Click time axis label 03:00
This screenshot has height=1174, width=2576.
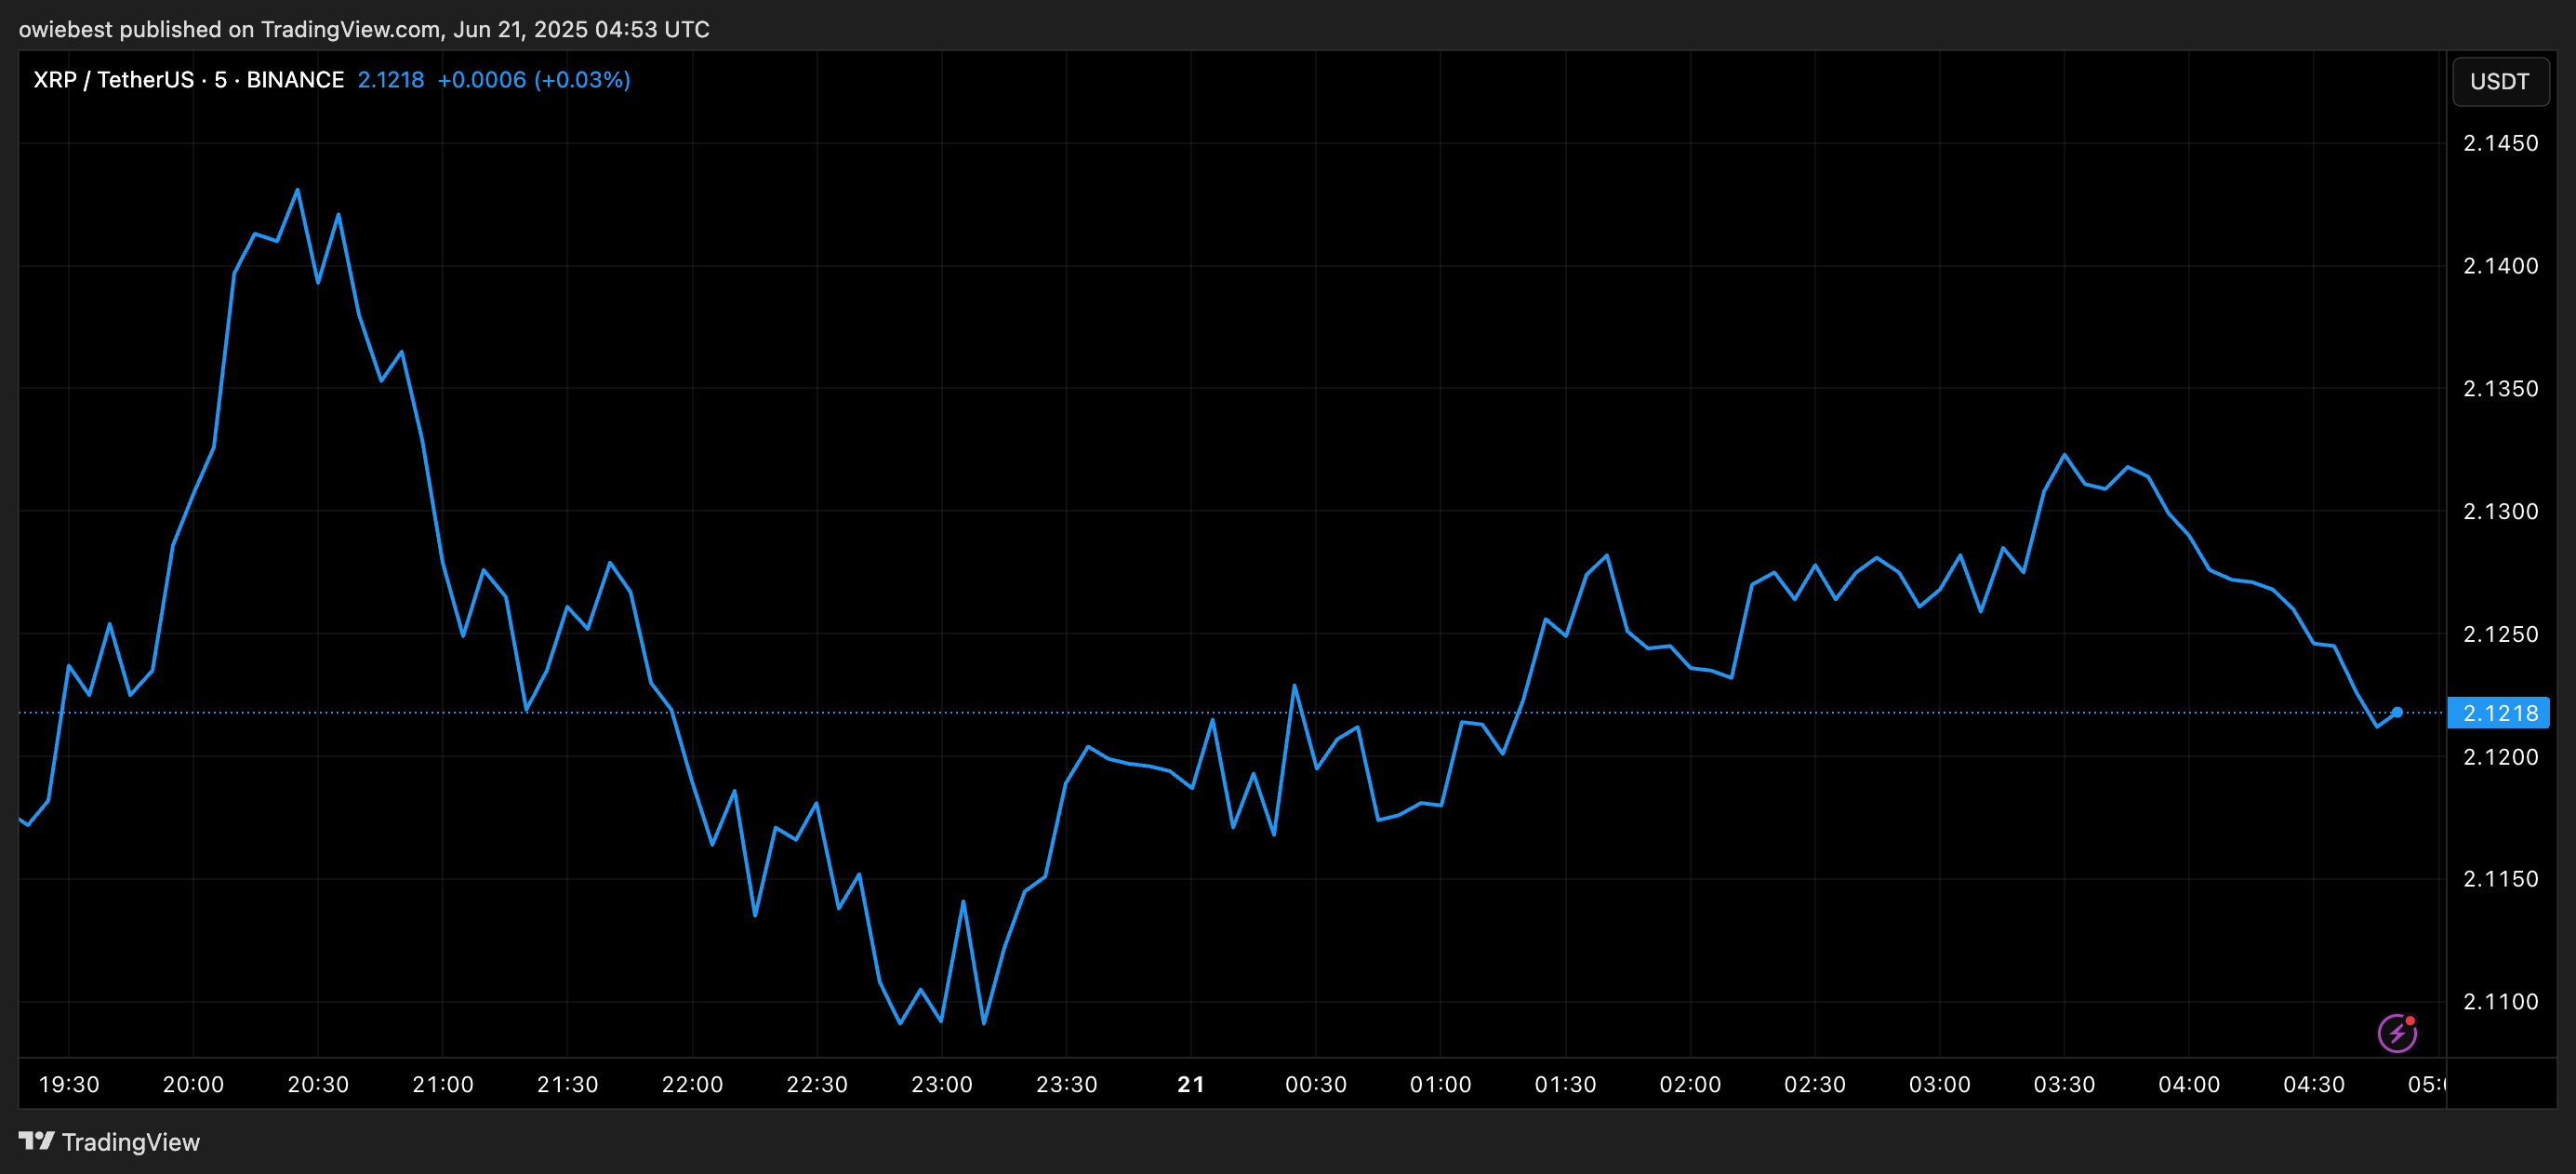coord(1940,1085)
